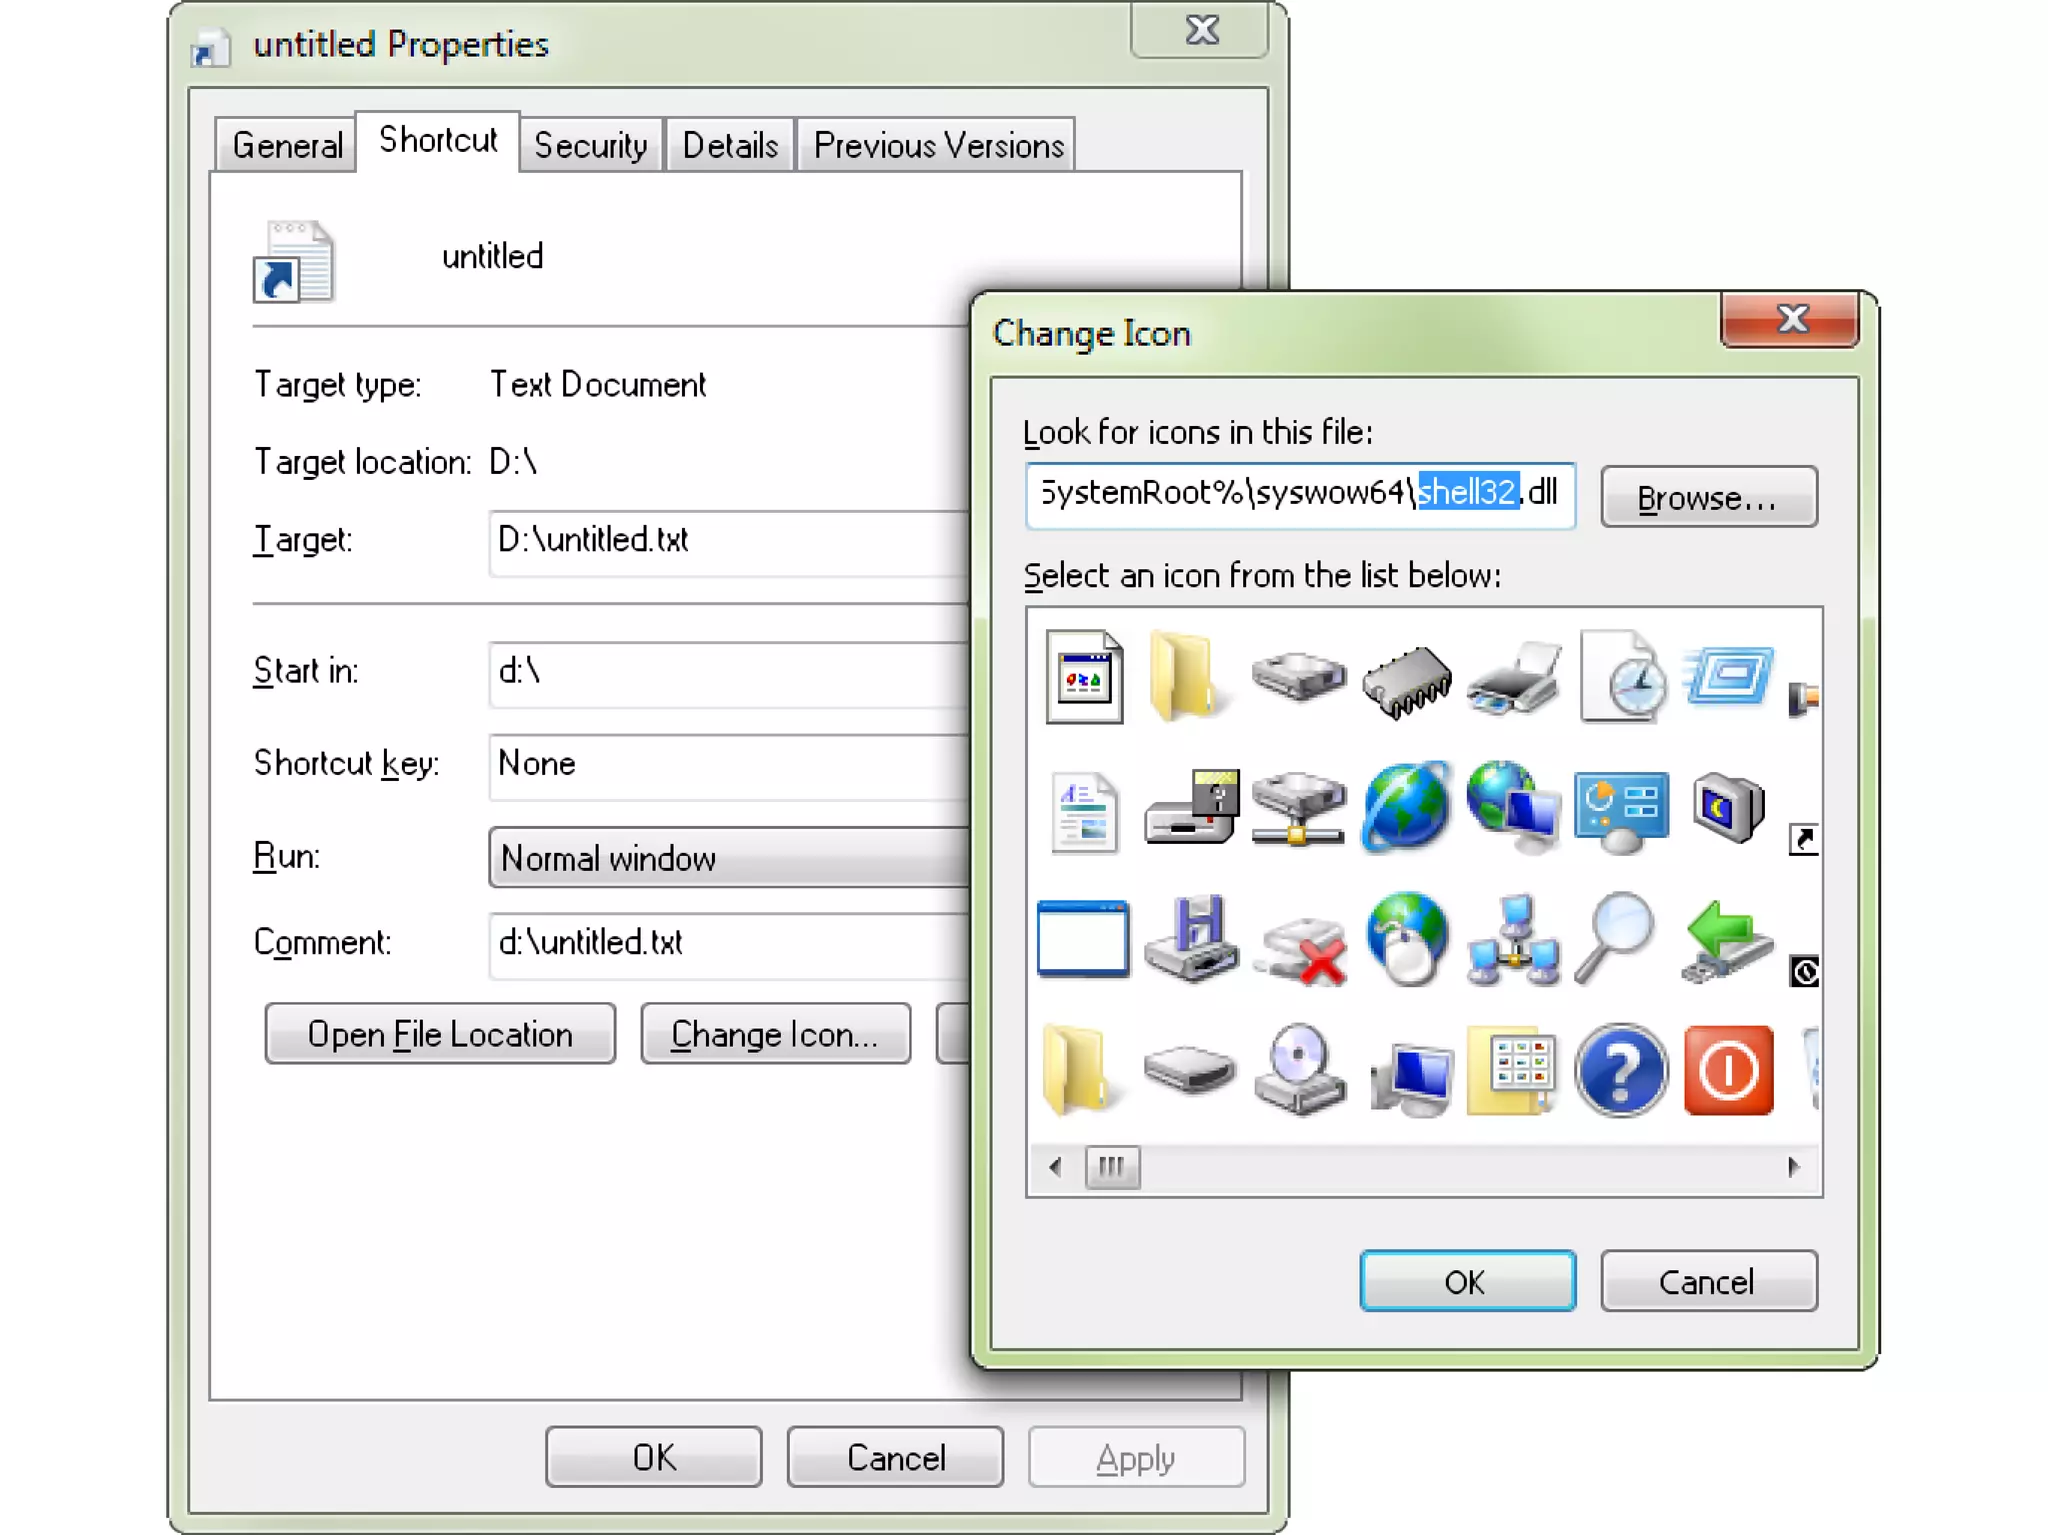Select the red power button icon

pos(1728,1070)
